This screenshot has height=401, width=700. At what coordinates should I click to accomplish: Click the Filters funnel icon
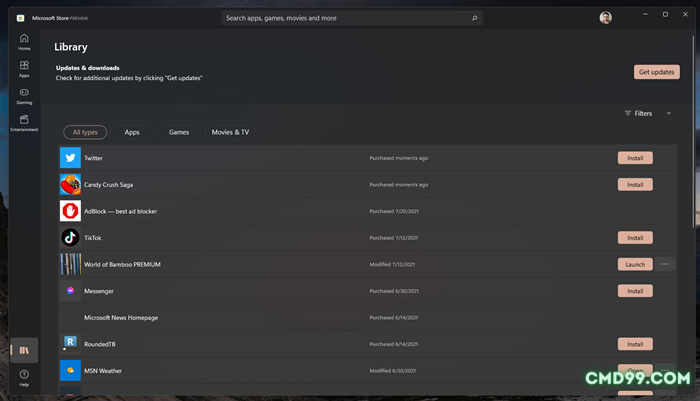tap(628, 113)
